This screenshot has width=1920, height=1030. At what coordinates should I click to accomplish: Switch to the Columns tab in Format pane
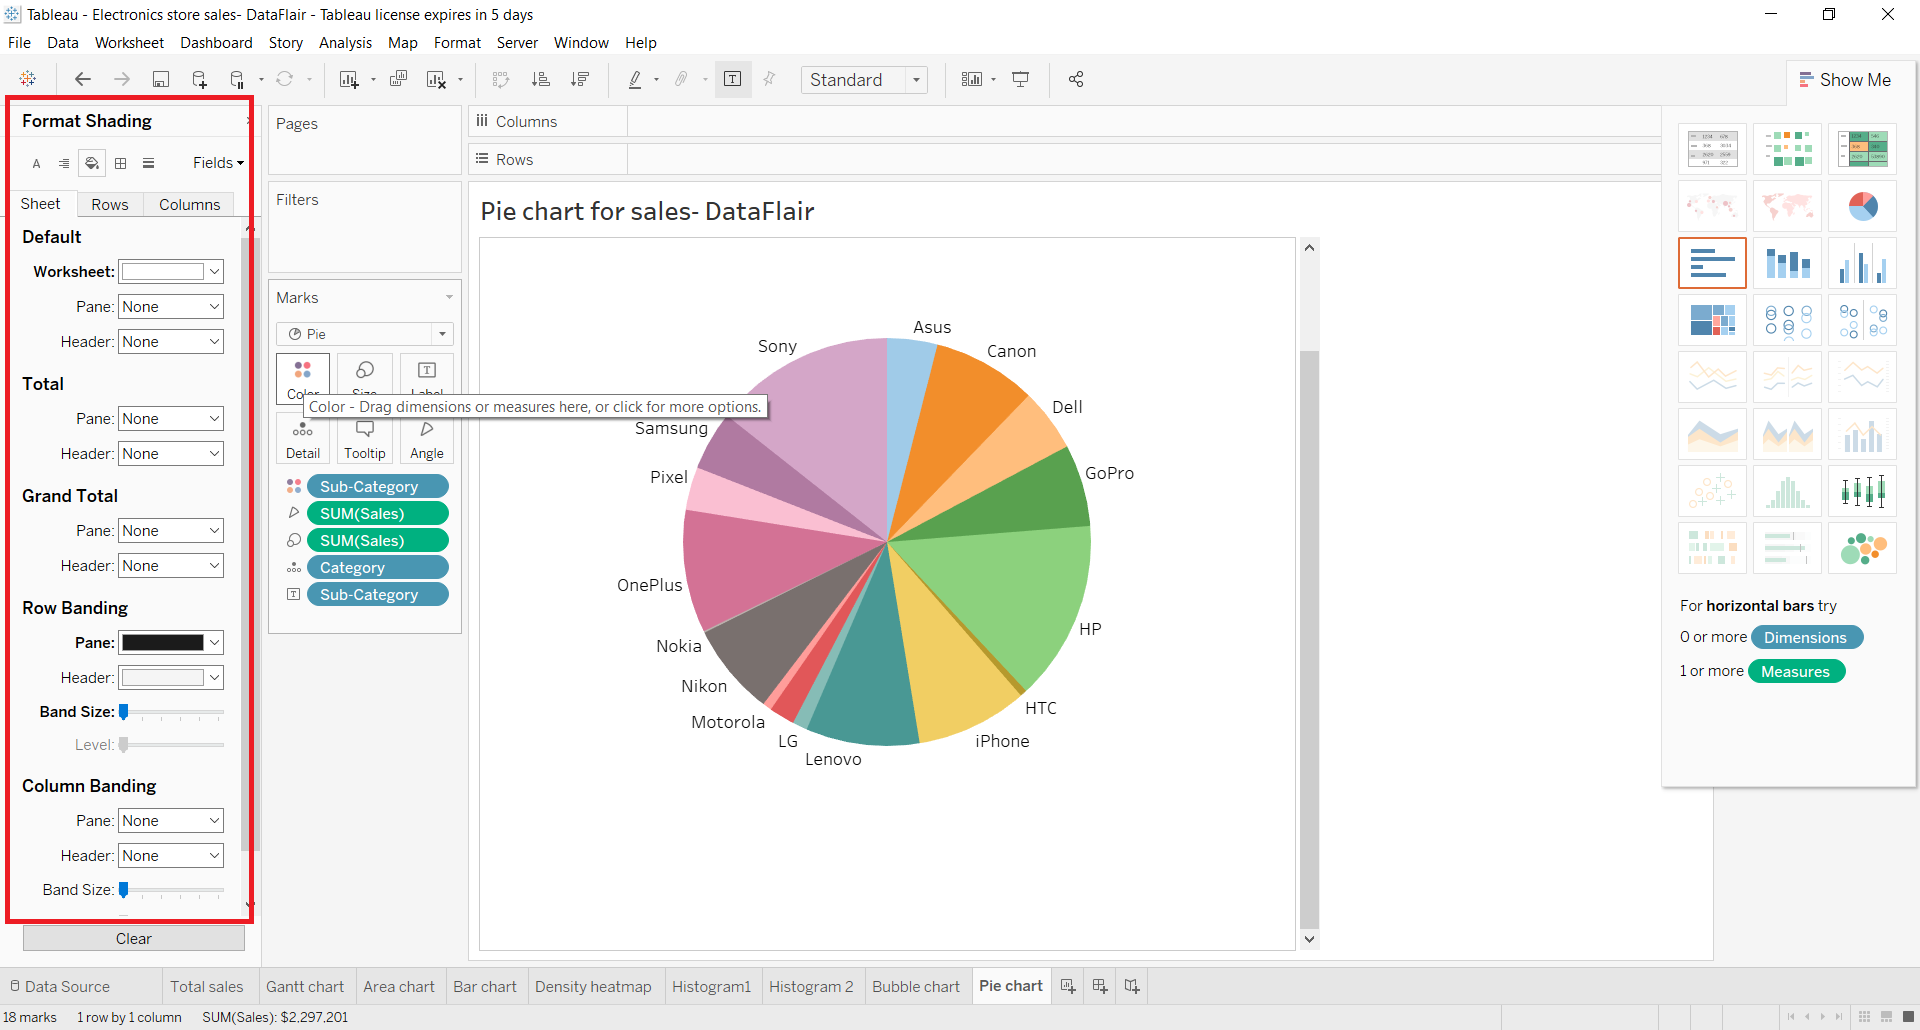189,204
